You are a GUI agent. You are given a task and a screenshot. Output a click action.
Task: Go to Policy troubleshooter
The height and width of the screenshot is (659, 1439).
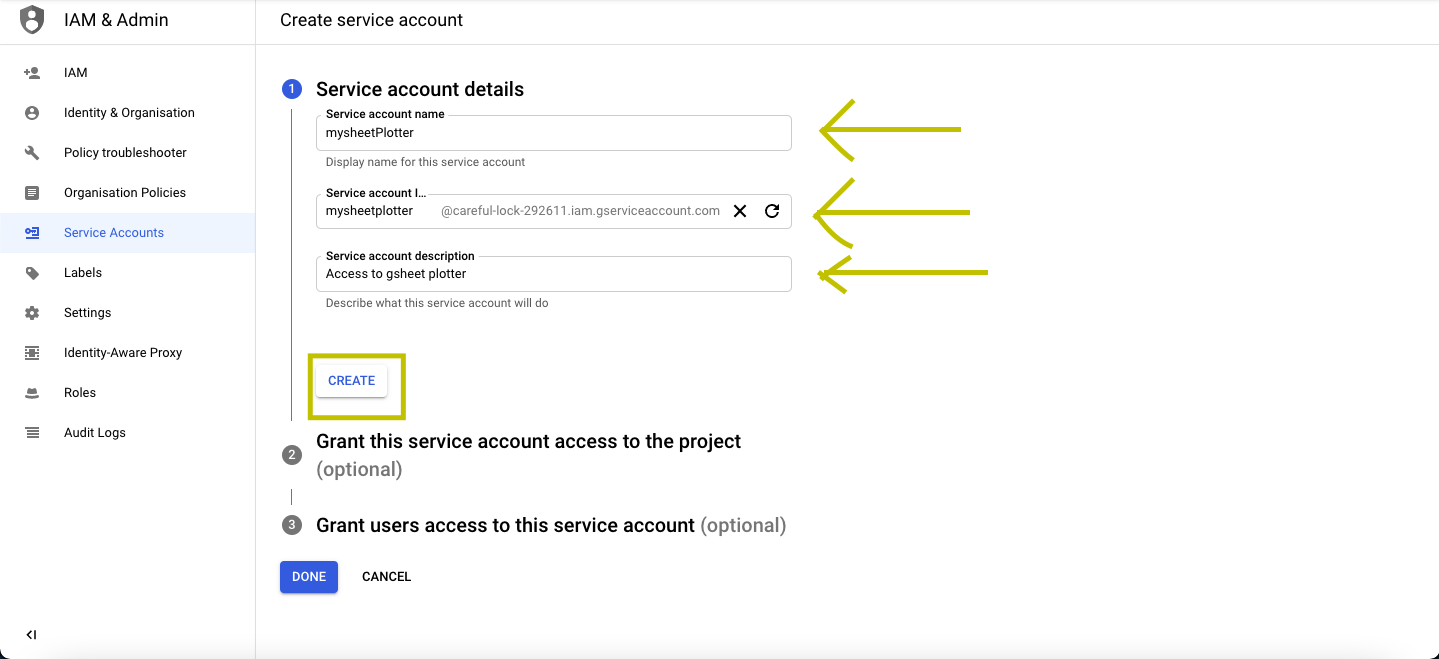127,153
